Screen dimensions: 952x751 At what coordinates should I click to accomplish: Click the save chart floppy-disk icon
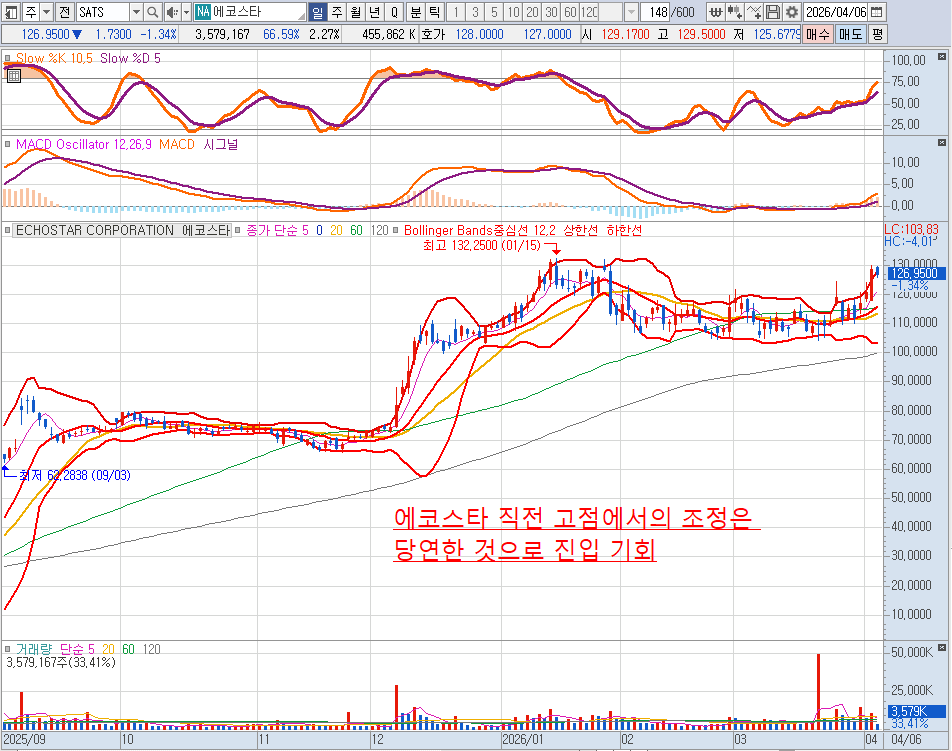tap(772, 12)
